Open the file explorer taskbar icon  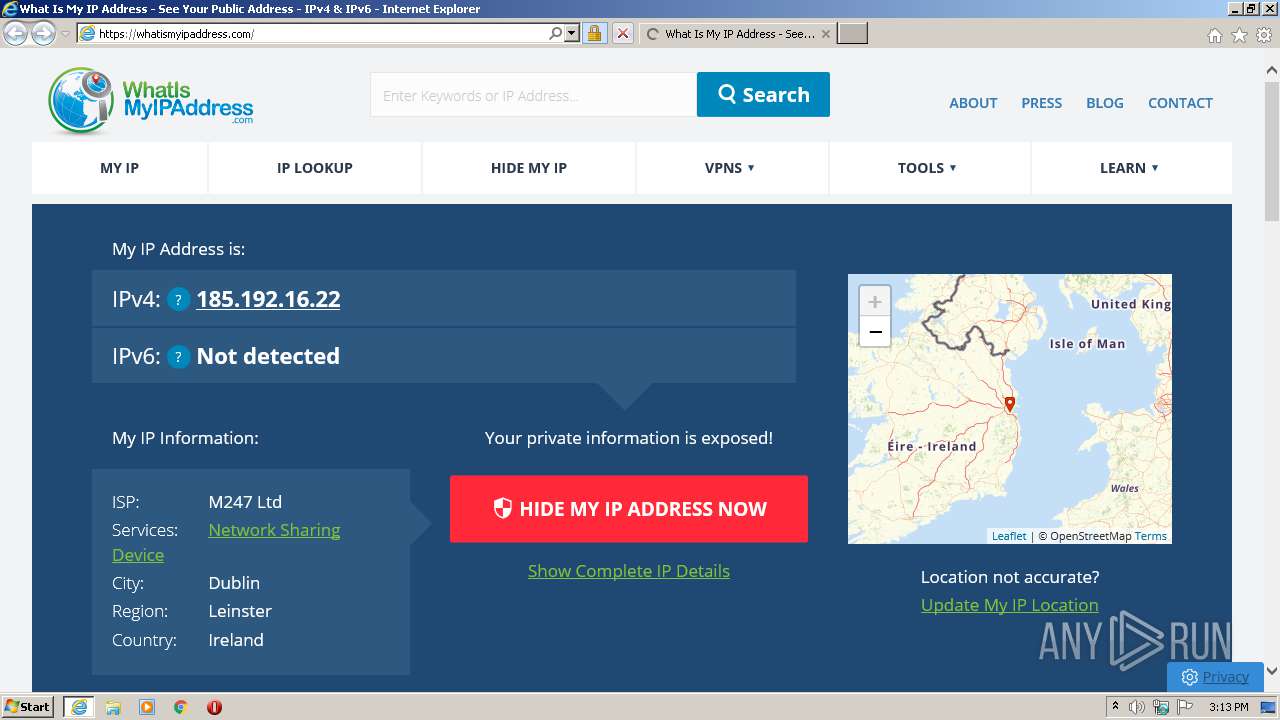click(113, 707)
